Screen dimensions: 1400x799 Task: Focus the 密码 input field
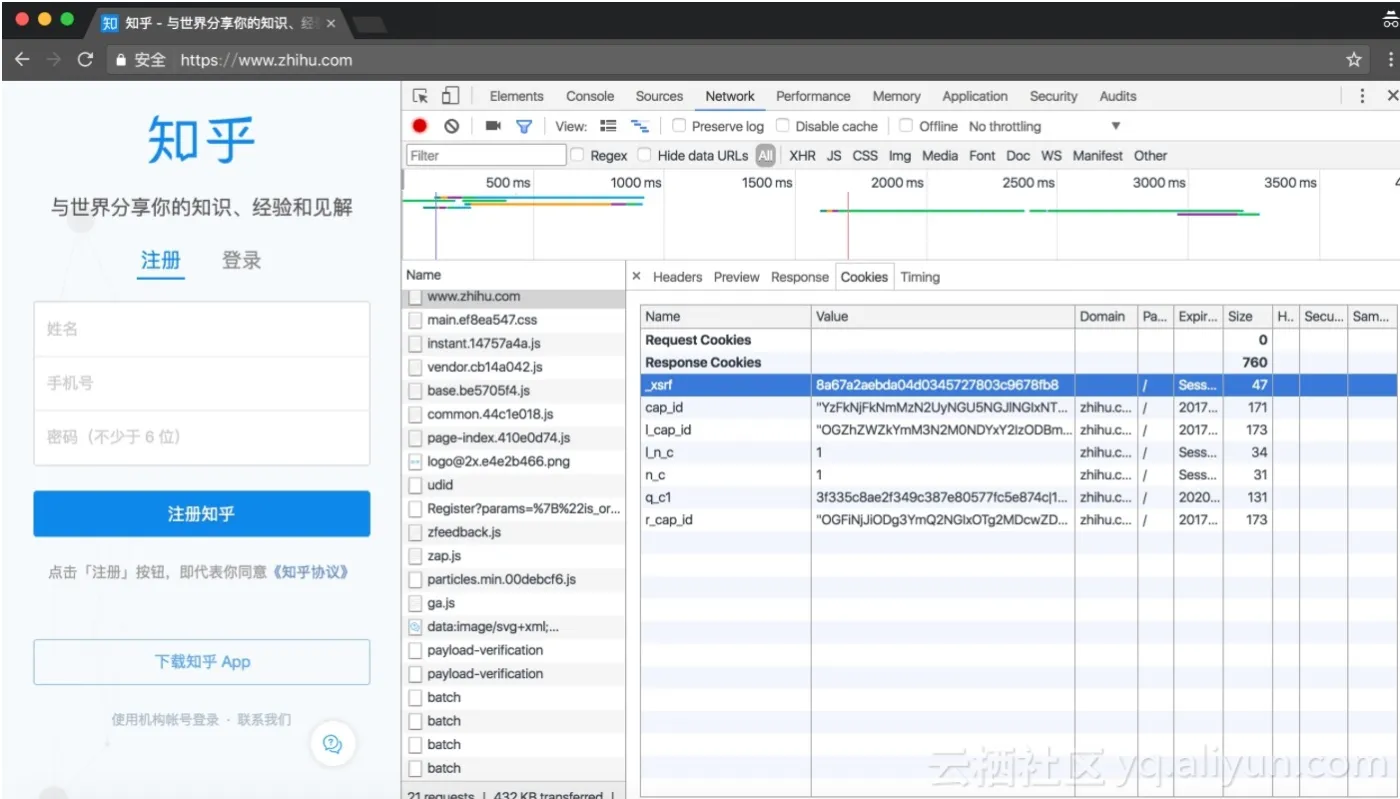[202, 437]
